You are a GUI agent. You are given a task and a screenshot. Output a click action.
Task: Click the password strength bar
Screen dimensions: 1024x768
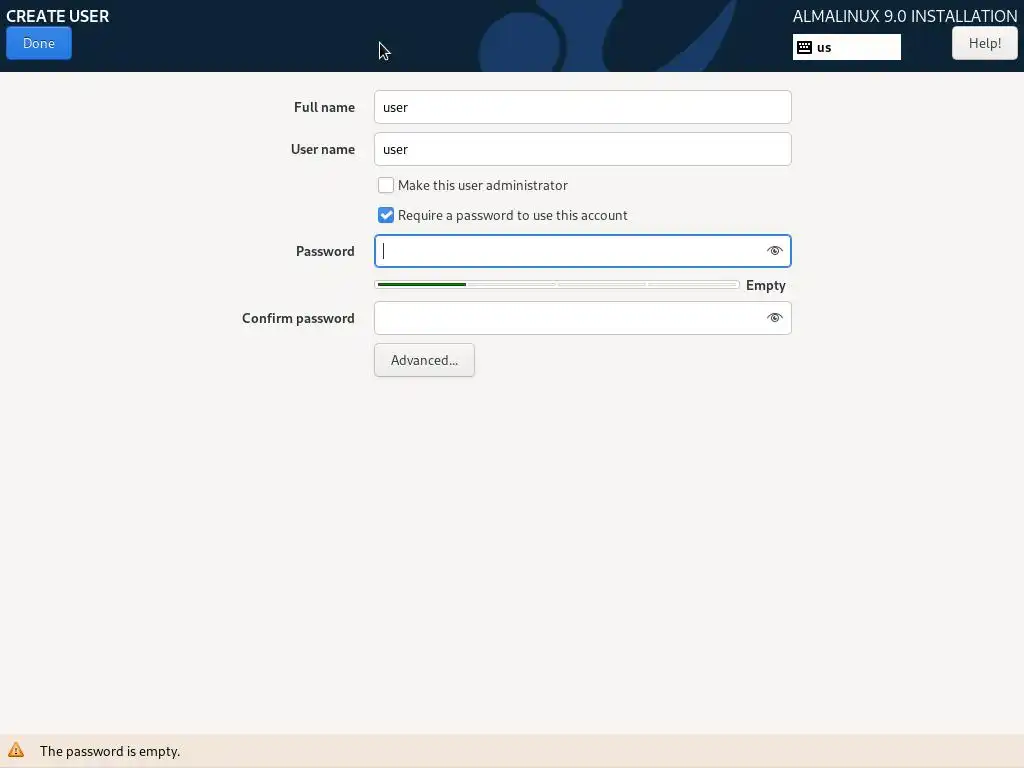click(x=557, y=285)
